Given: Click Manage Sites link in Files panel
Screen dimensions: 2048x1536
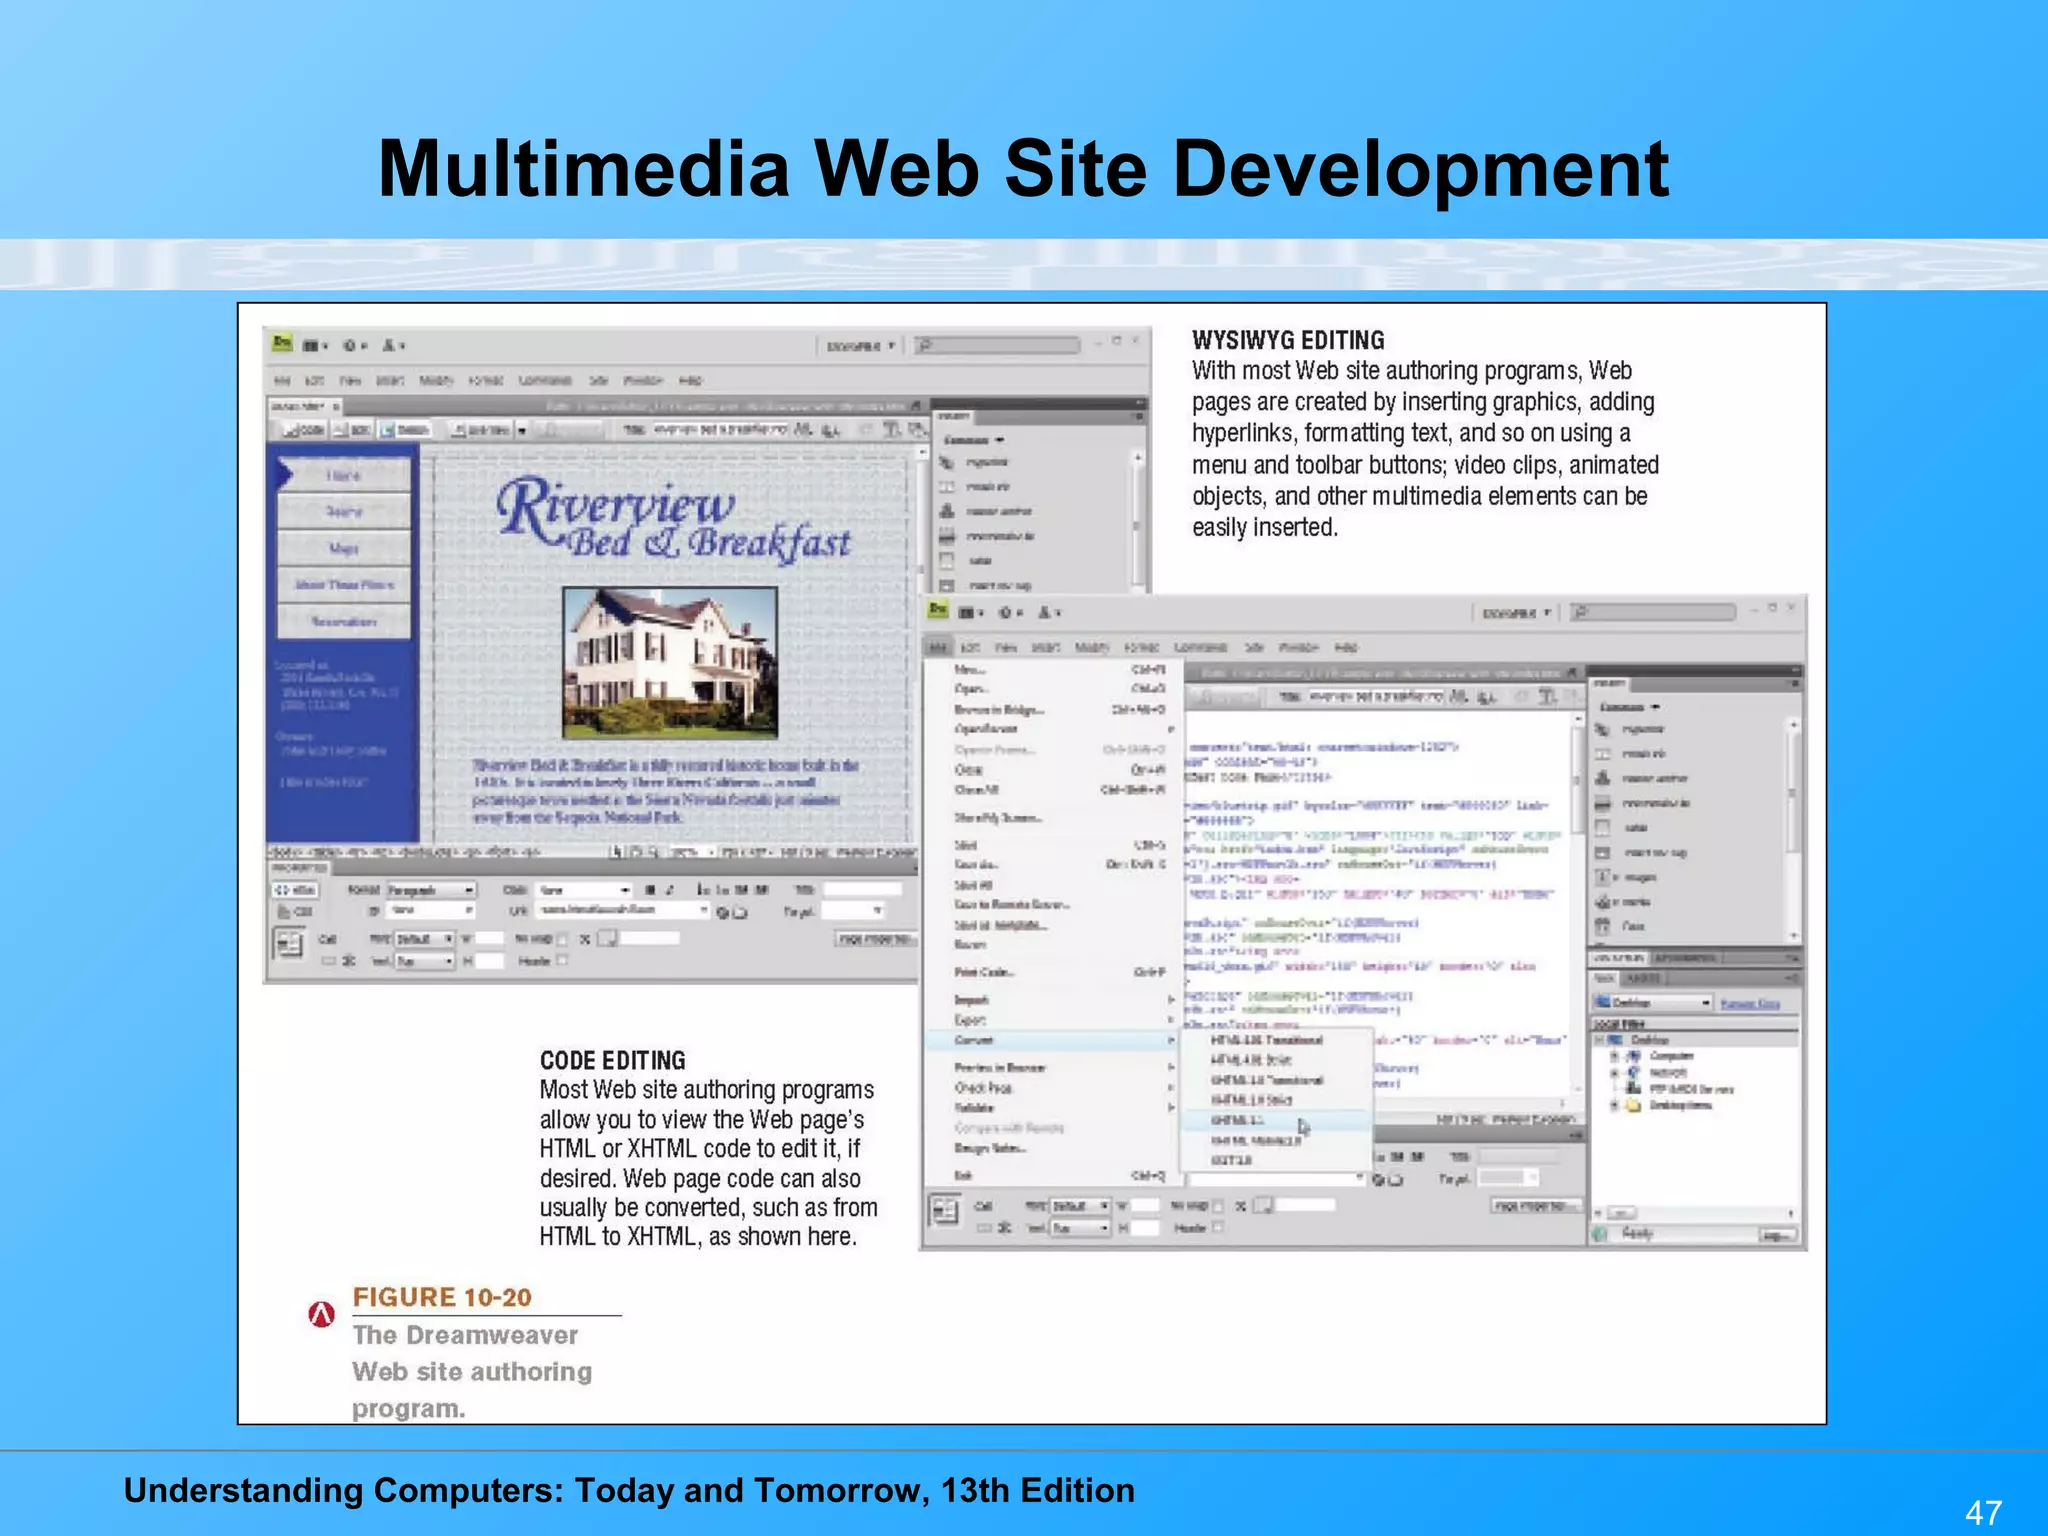Looking at the screenshot, I should click(1750, 1004).
